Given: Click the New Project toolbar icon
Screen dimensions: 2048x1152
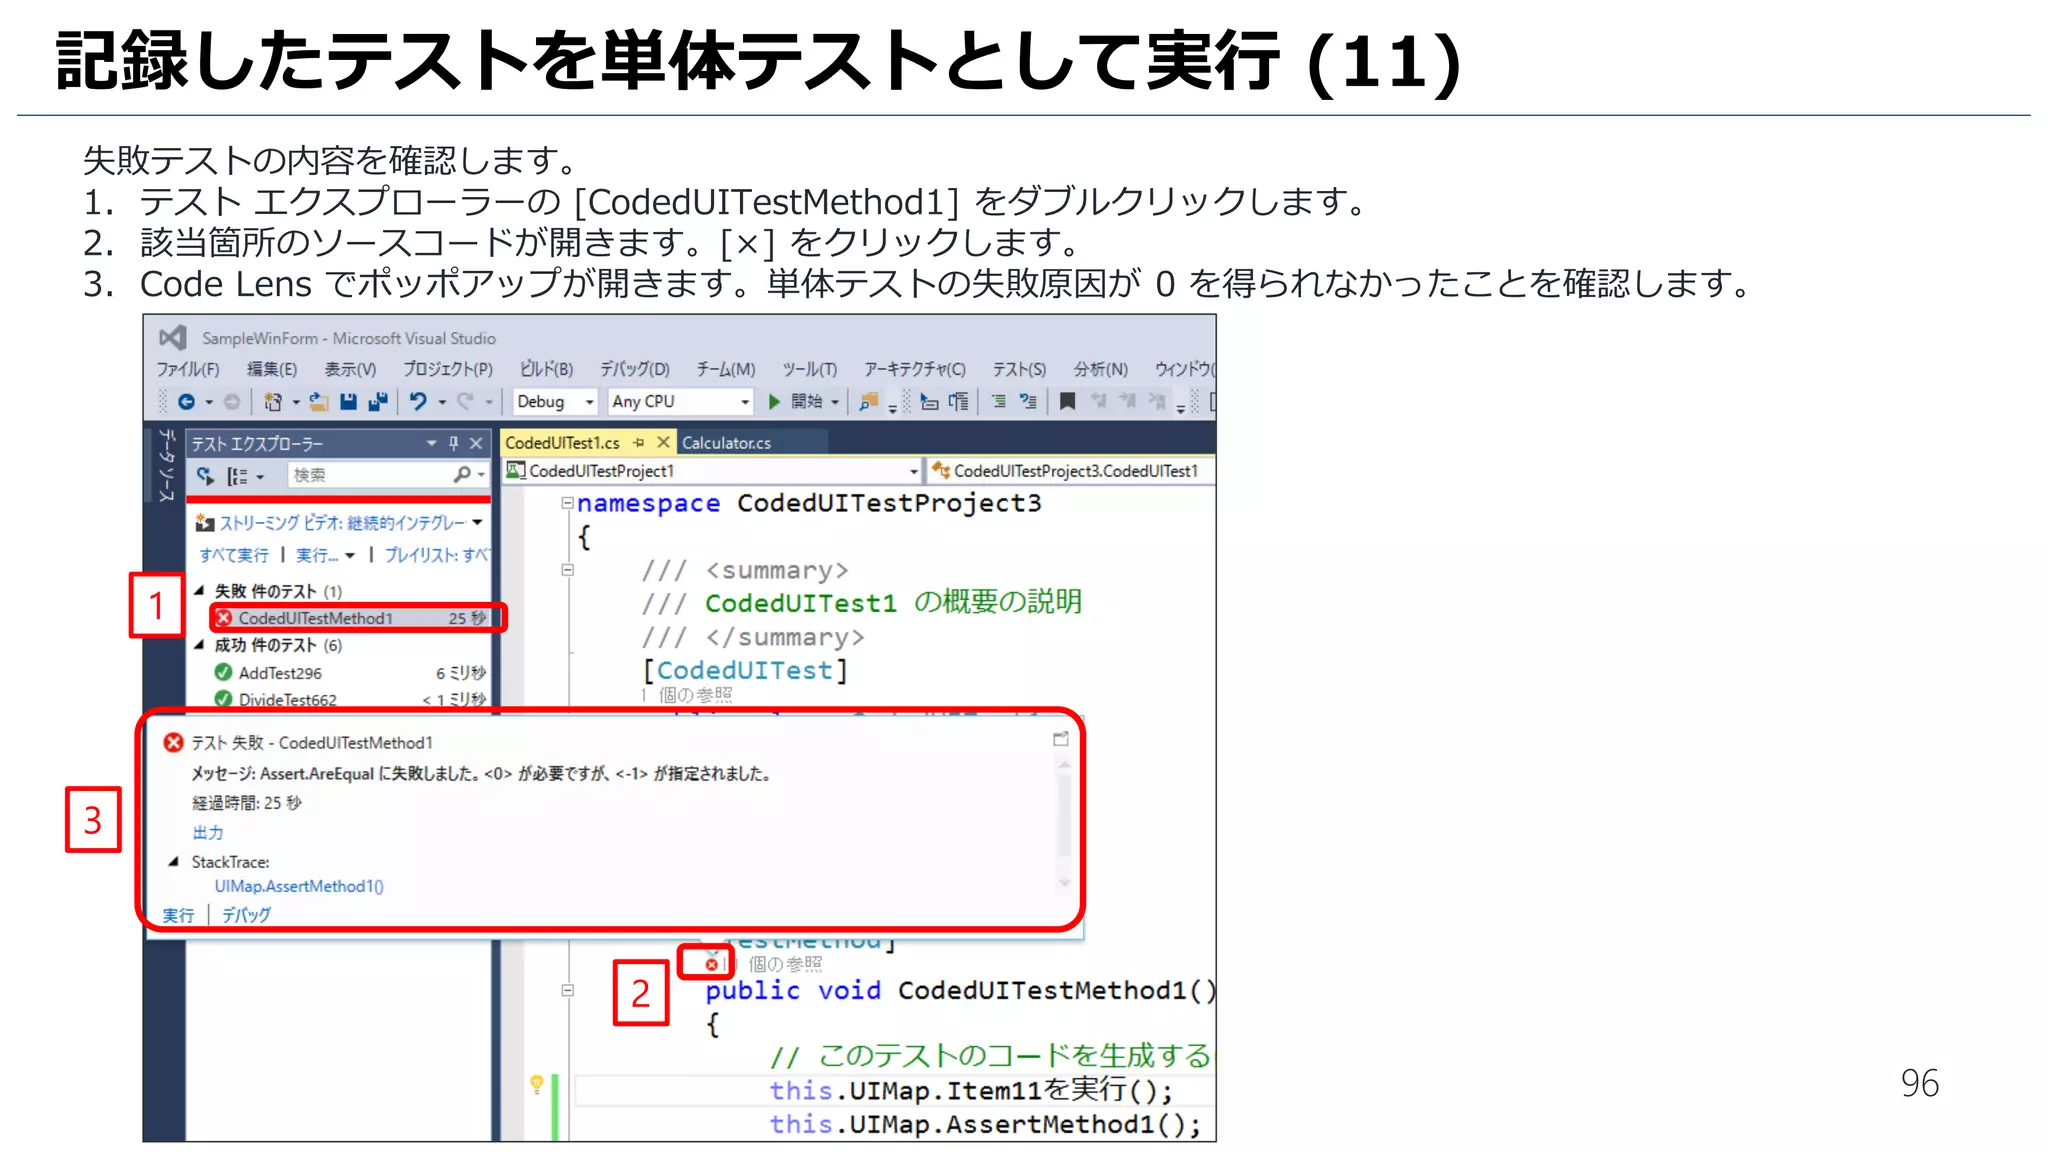Looking at the screenshot, I should point(272,402).
